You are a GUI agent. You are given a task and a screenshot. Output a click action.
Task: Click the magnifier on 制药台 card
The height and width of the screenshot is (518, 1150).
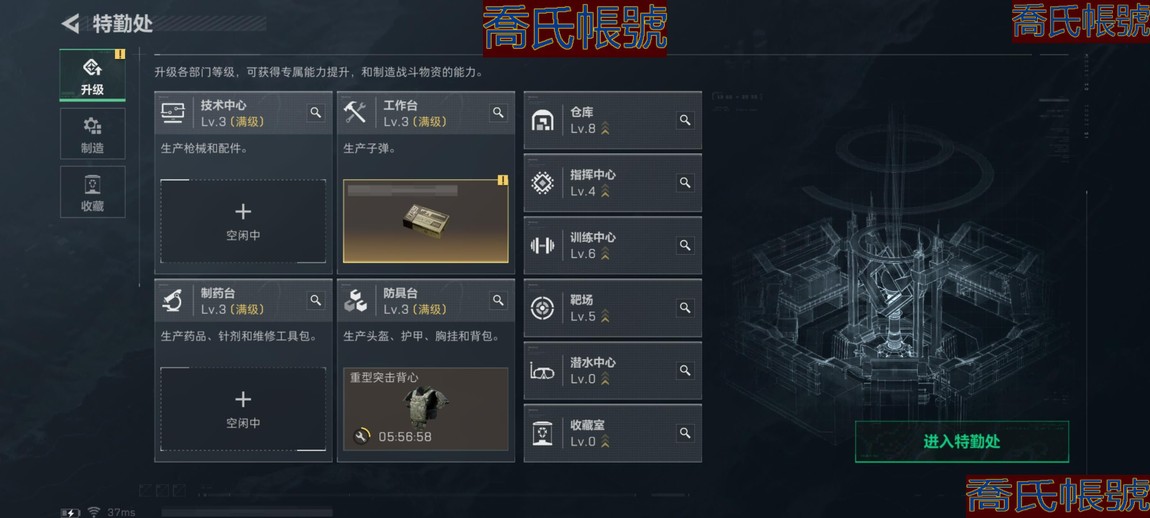tap(315, 300)
